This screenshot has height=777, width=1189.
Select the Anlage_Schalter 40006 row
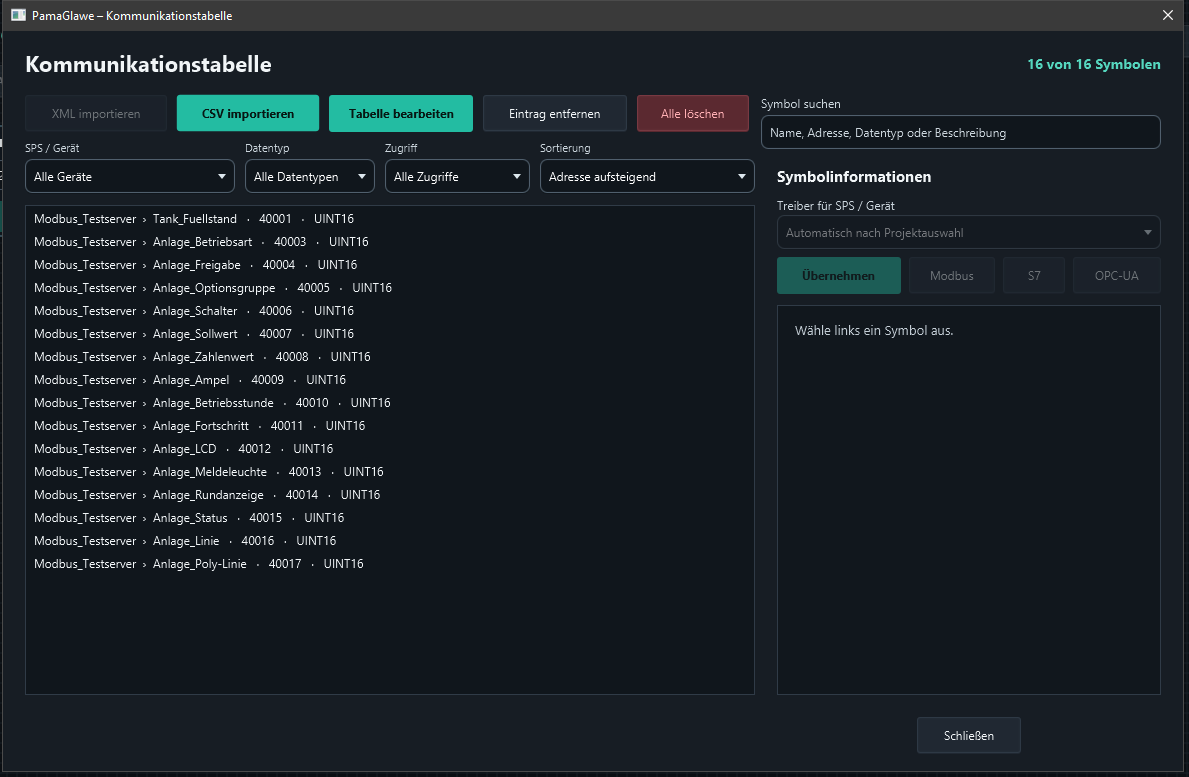tap(390, 311)
